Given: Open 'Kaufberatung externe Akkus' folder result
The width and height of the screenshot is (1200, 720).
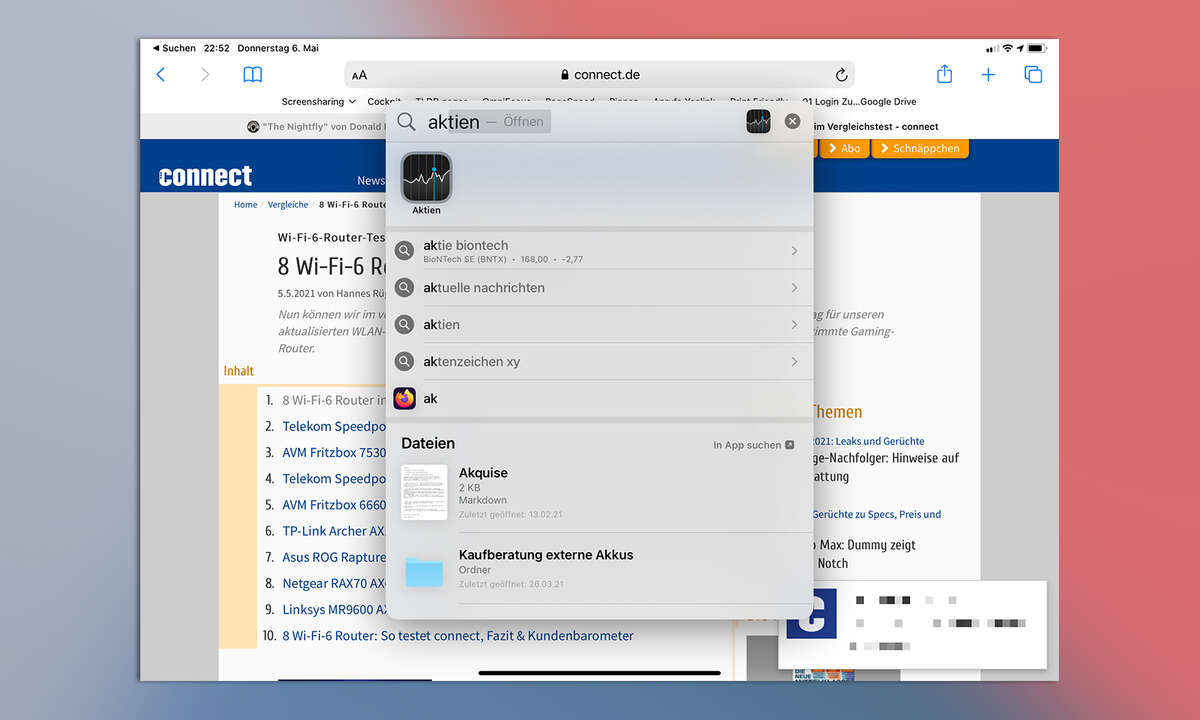Looking at the screenshot, I should point(600,569).
